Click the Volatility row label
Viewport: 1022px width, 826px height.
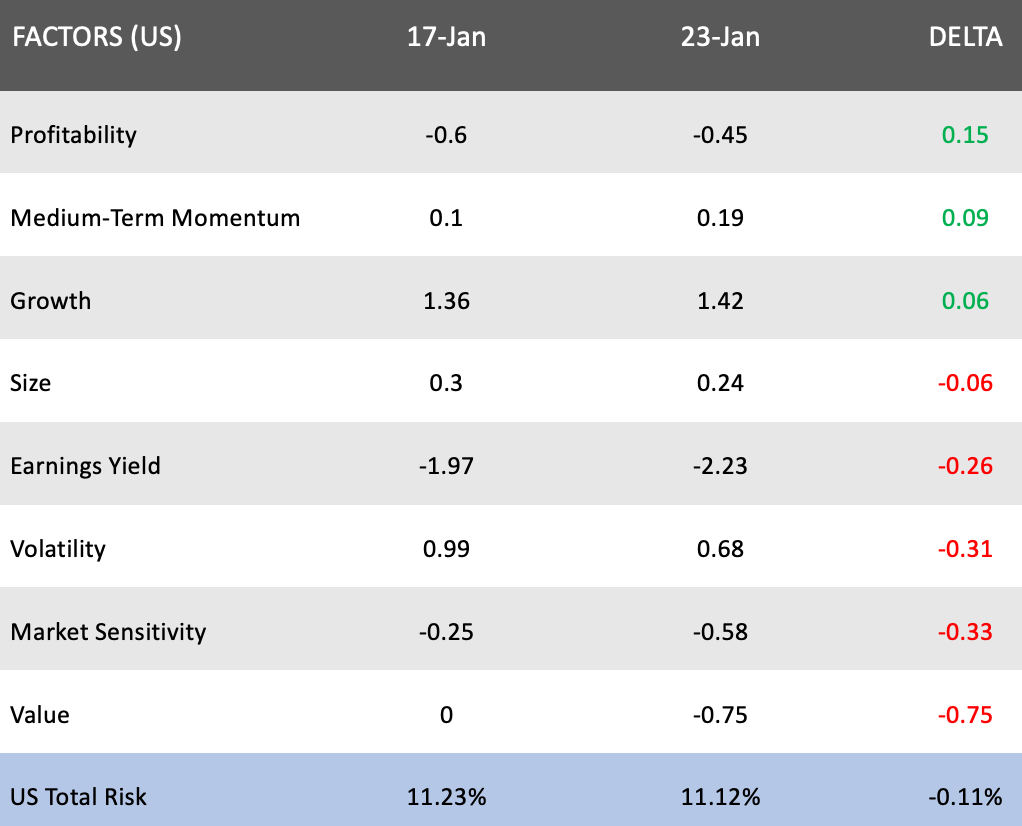tap(57, 549)
